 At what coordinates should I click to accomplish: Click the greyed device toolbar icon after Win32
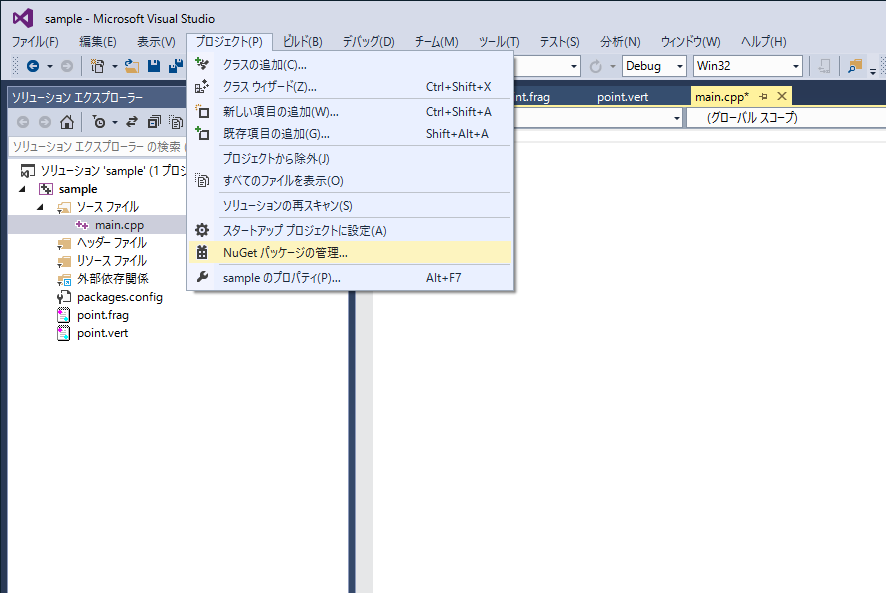(x=824, y=66)
